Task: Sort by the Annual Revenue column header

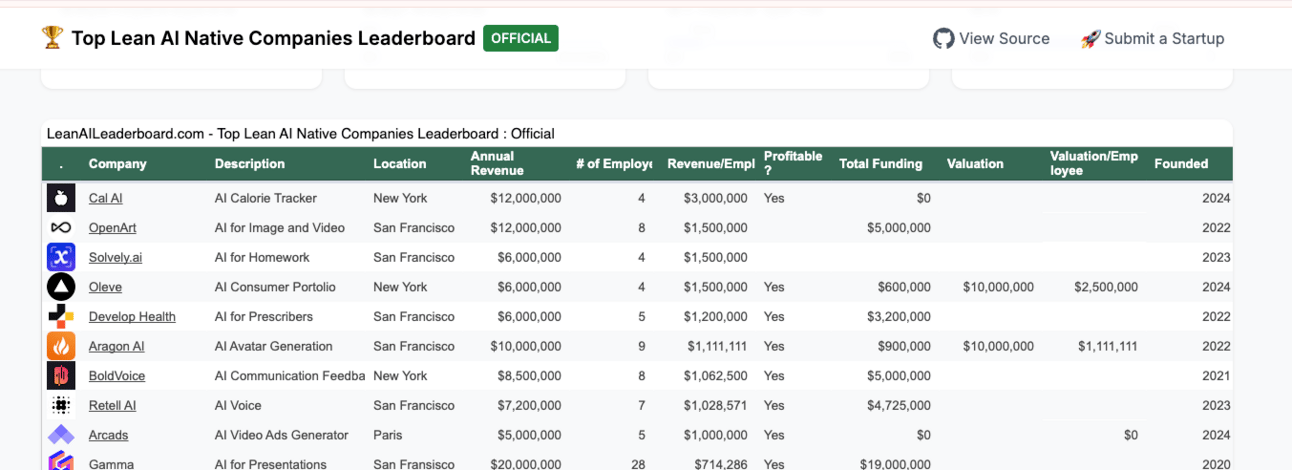Action: pyautogui.click(x=492, y=163)
